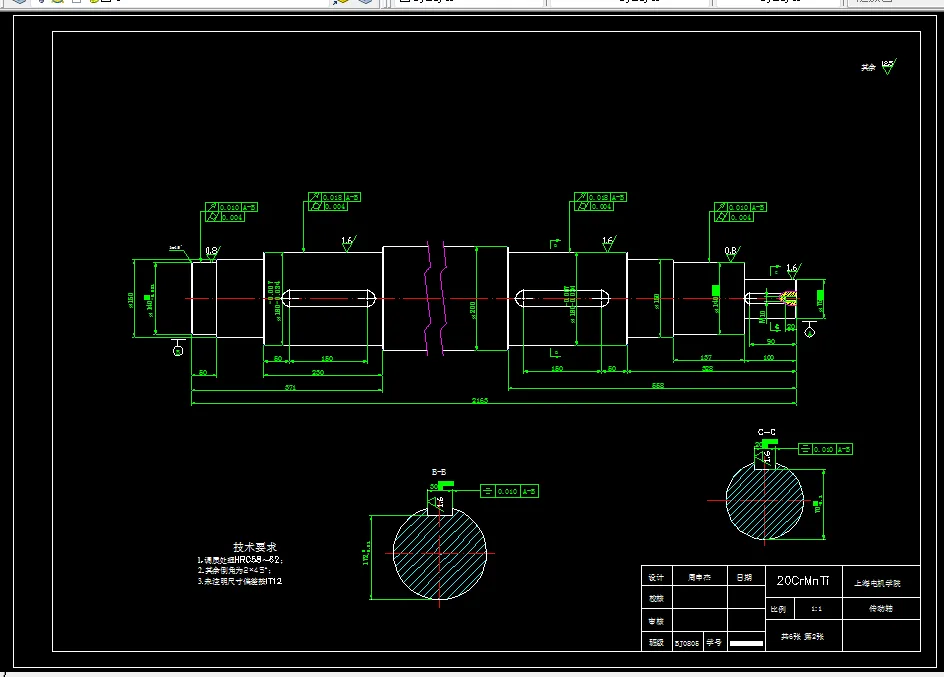Click the 班级 title block cell

[x=656, y=643]
